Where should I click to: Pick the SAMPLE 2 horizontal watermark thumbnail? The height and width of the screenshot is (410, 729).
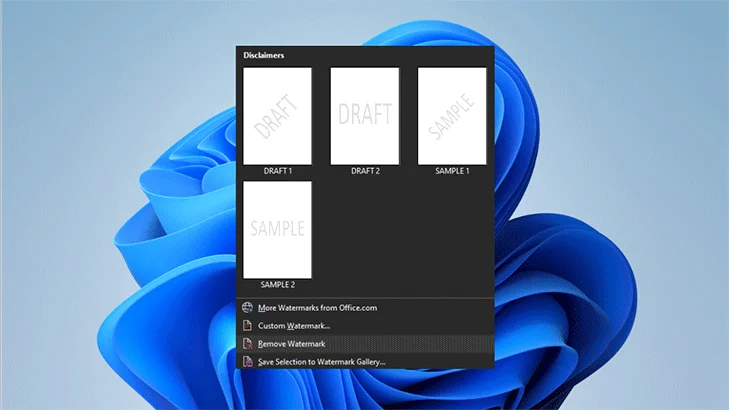click(x=277, y=230)
